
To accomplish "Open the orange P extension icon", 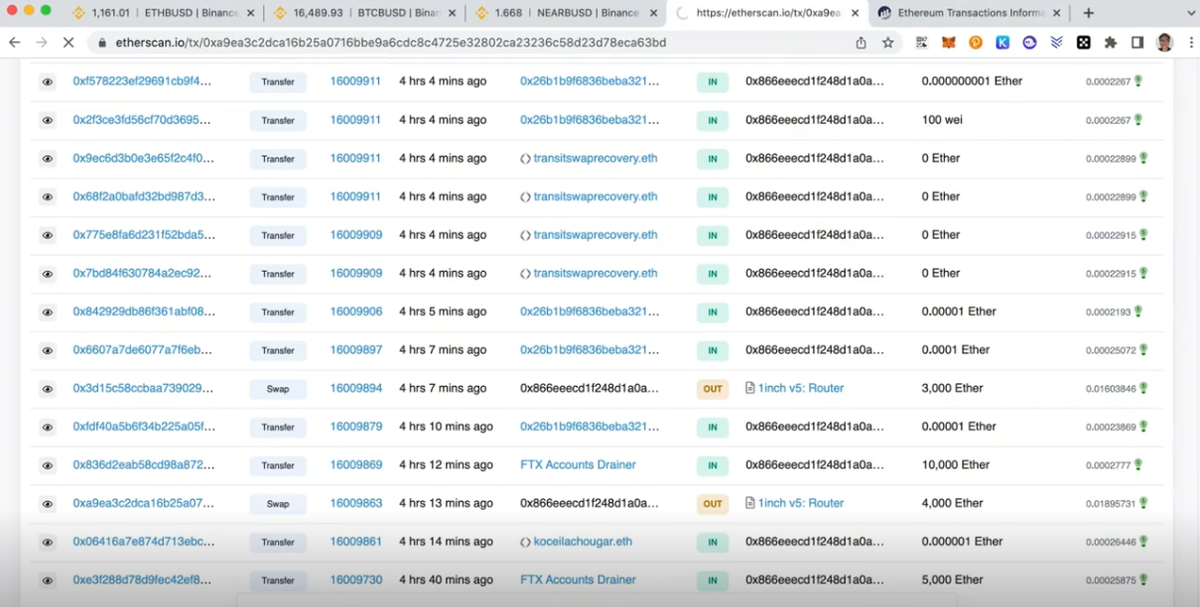I will tap(975, 43).
